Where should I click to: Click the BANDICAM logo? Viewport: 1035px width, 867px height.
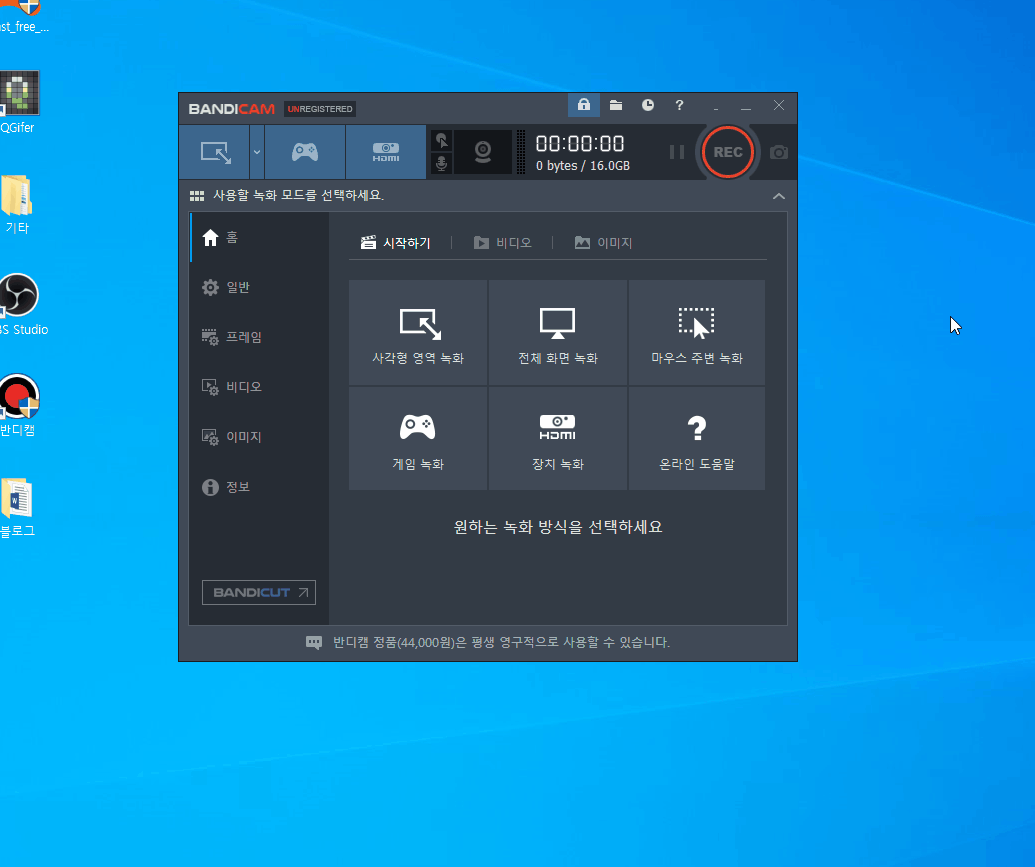pos(232,109)
